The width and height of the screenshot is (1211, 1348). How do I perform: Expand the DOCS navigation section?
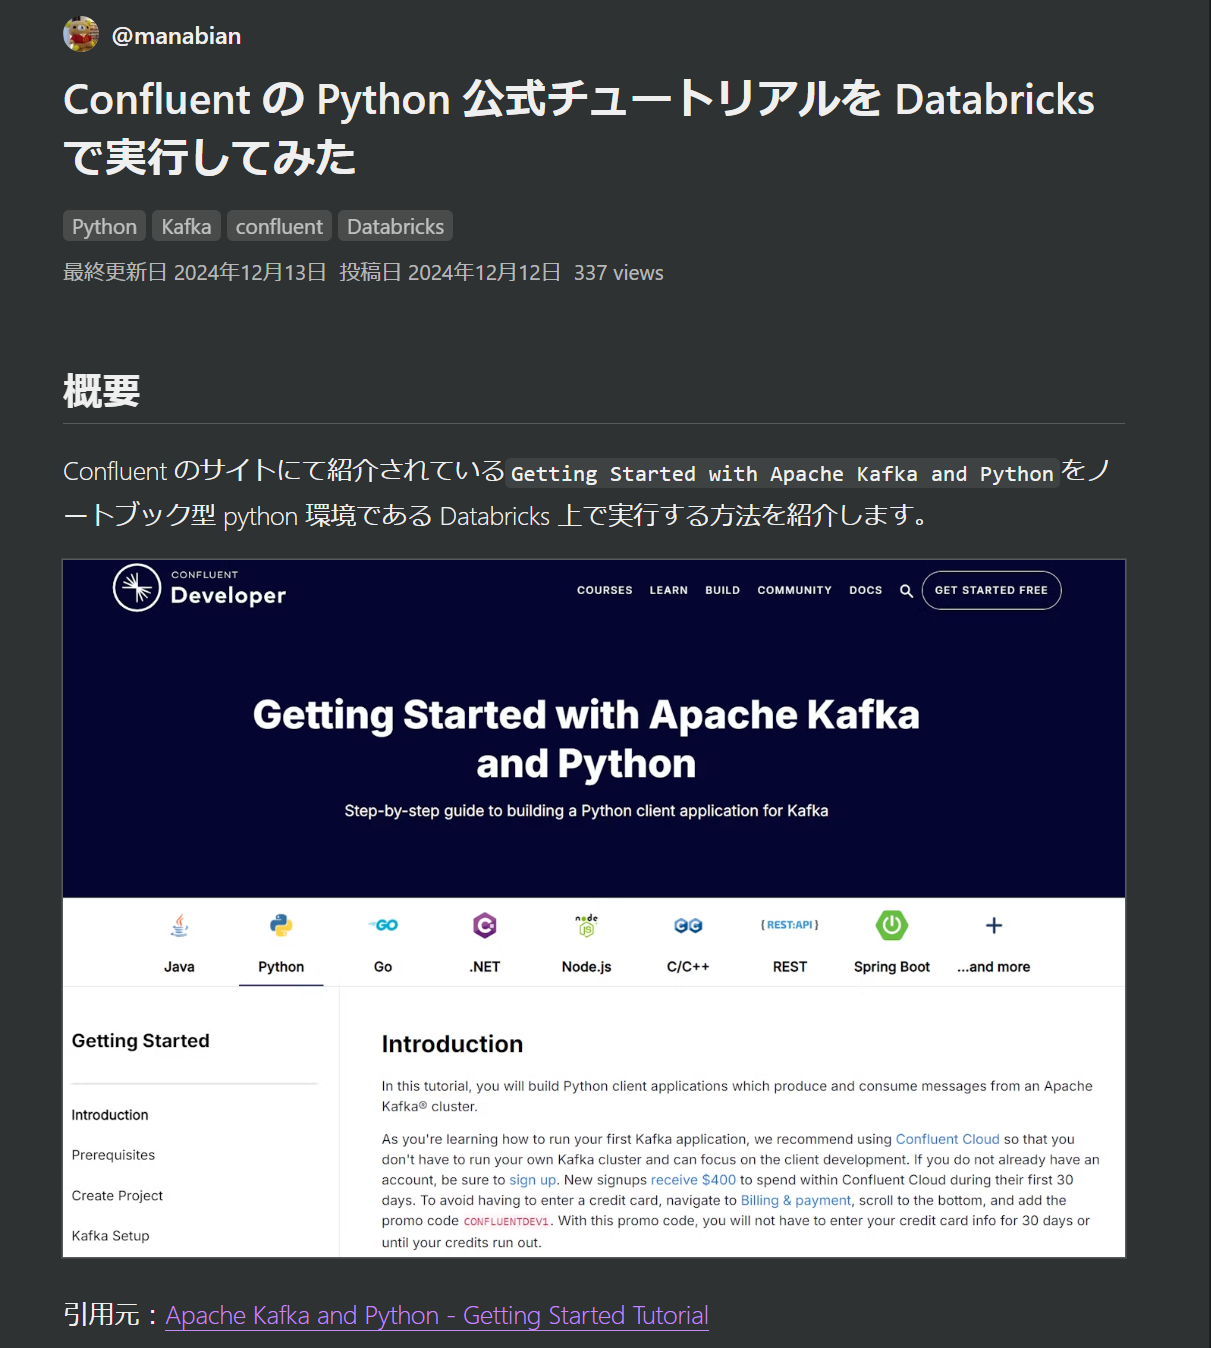click(x=865, y=590)
